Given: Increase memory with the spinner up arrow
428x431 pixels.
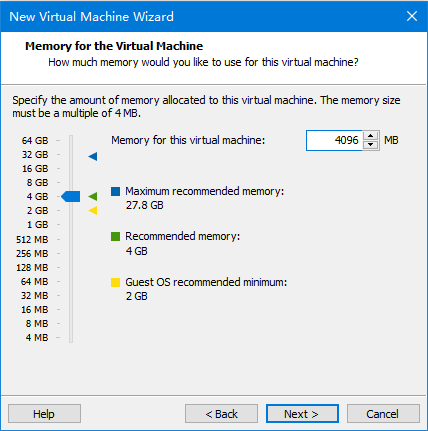Looking at the screenshot, I should (371, 136).
